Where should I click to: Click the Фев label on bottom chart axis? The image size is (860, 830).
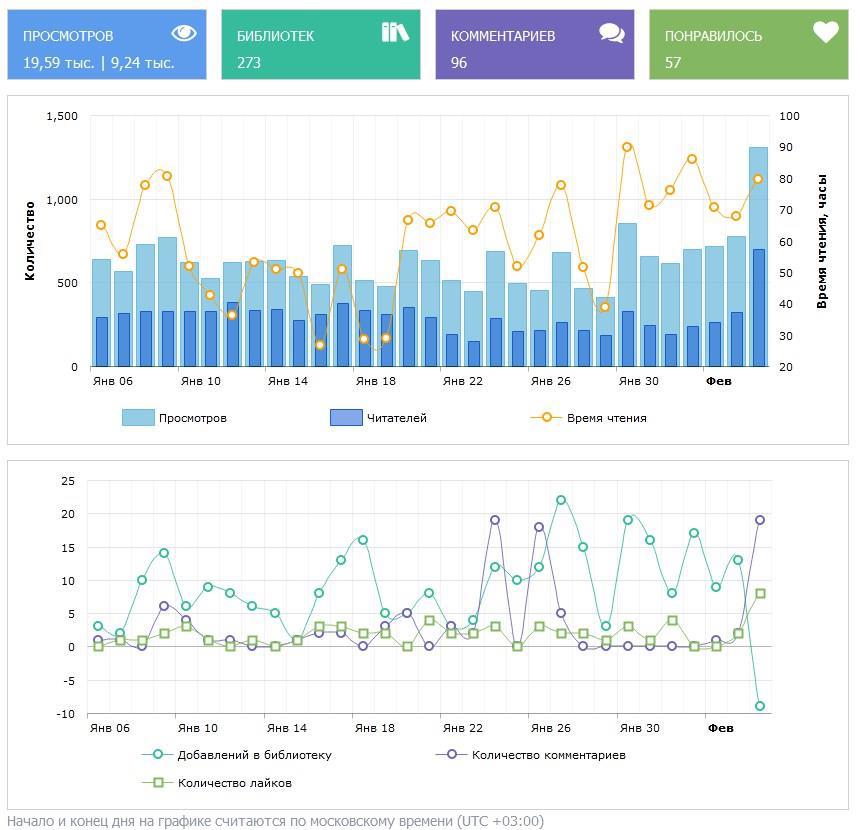pos(720,728)
